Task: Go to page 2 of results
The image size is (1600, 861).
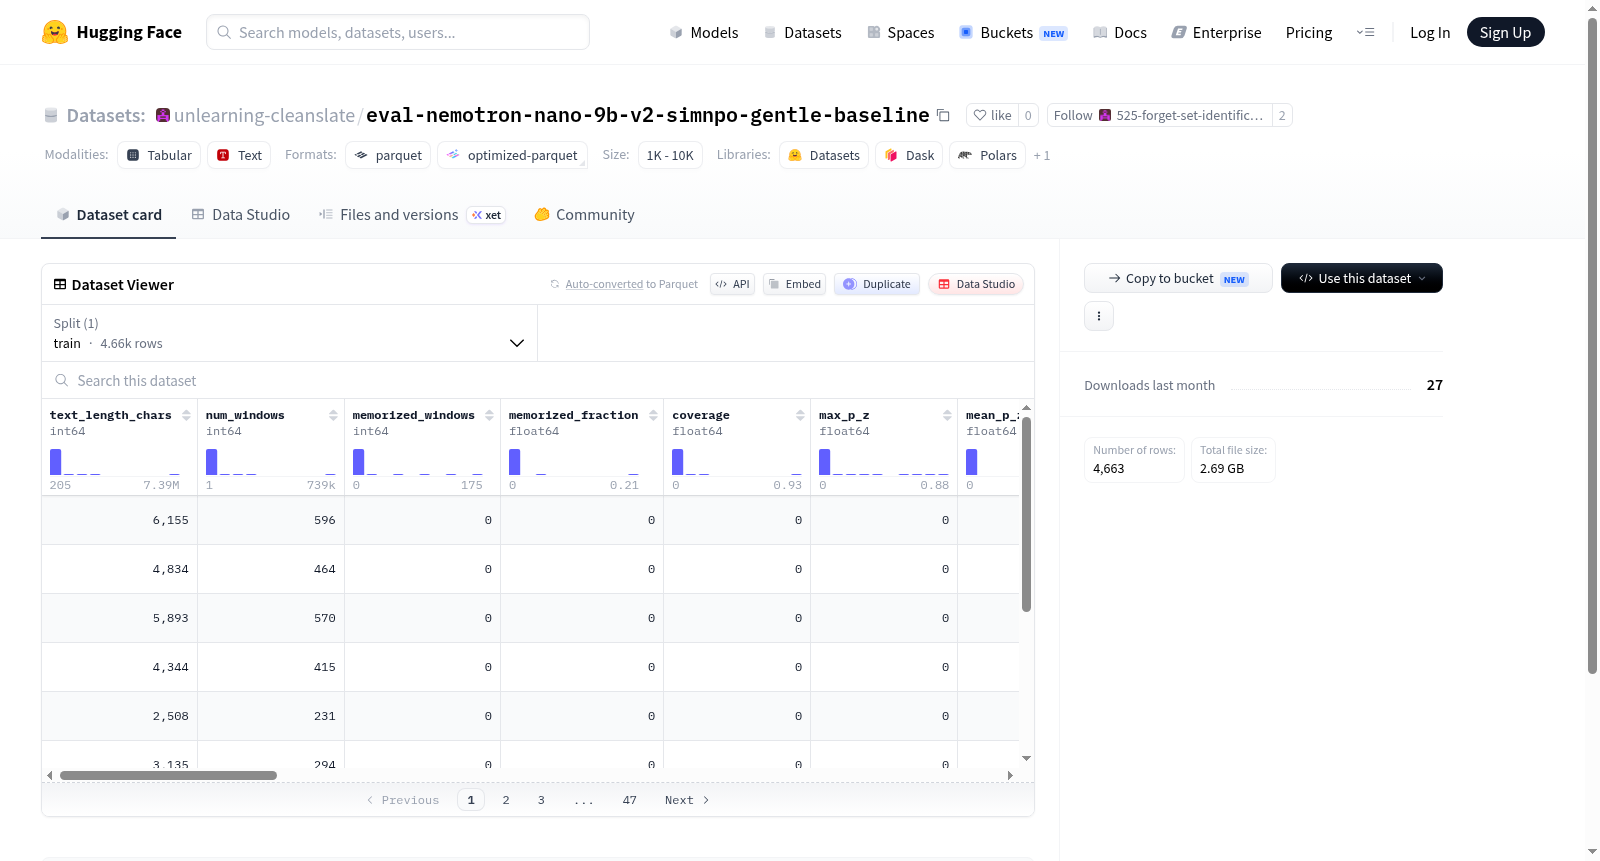Action: pyautogui.click(x=506, y=800)
